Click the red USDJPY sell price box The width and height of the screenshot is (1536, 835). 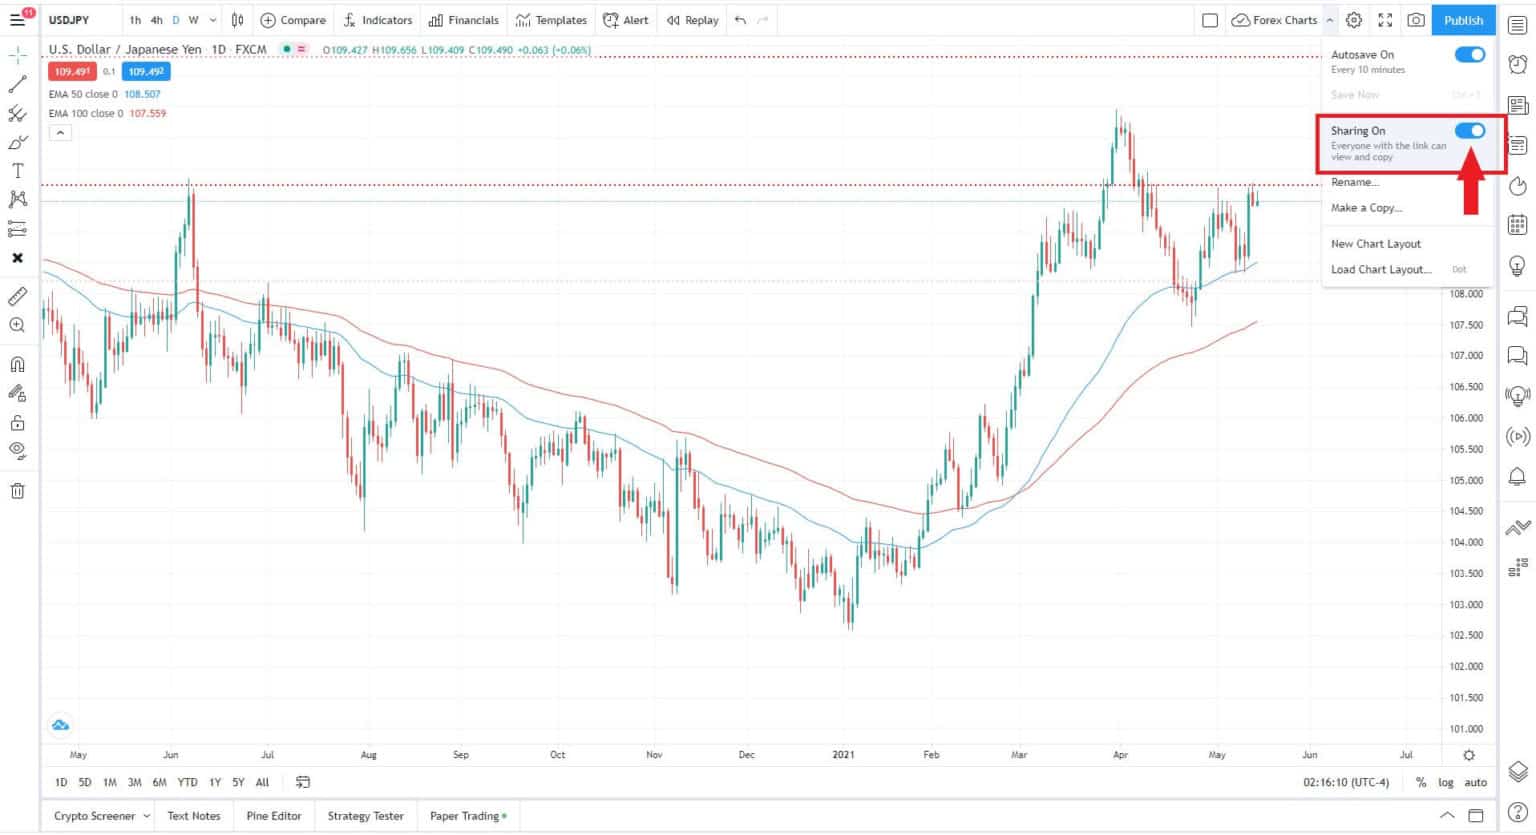(x=71, y=71)
